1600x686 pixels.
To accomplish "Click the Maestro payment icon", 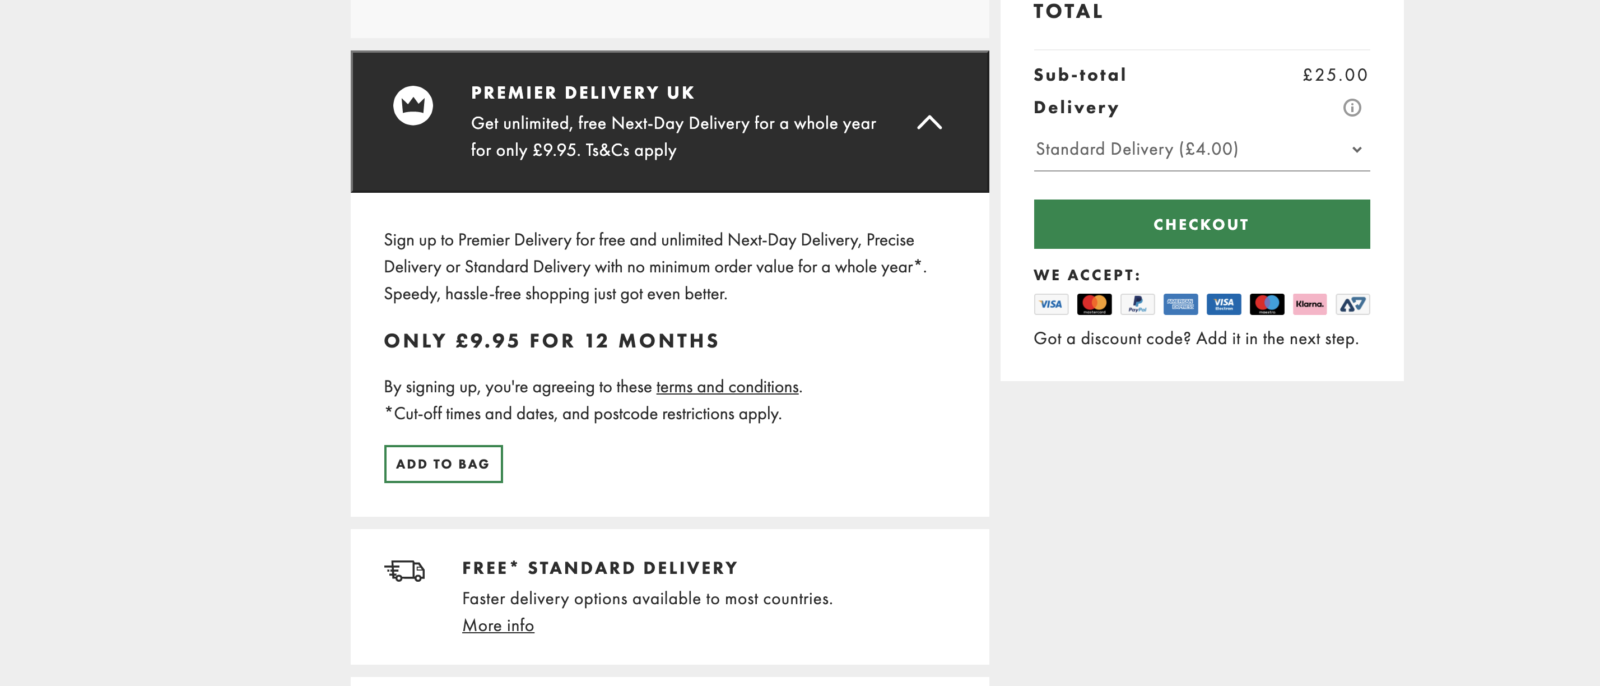I will click(x=1266, y=304).
